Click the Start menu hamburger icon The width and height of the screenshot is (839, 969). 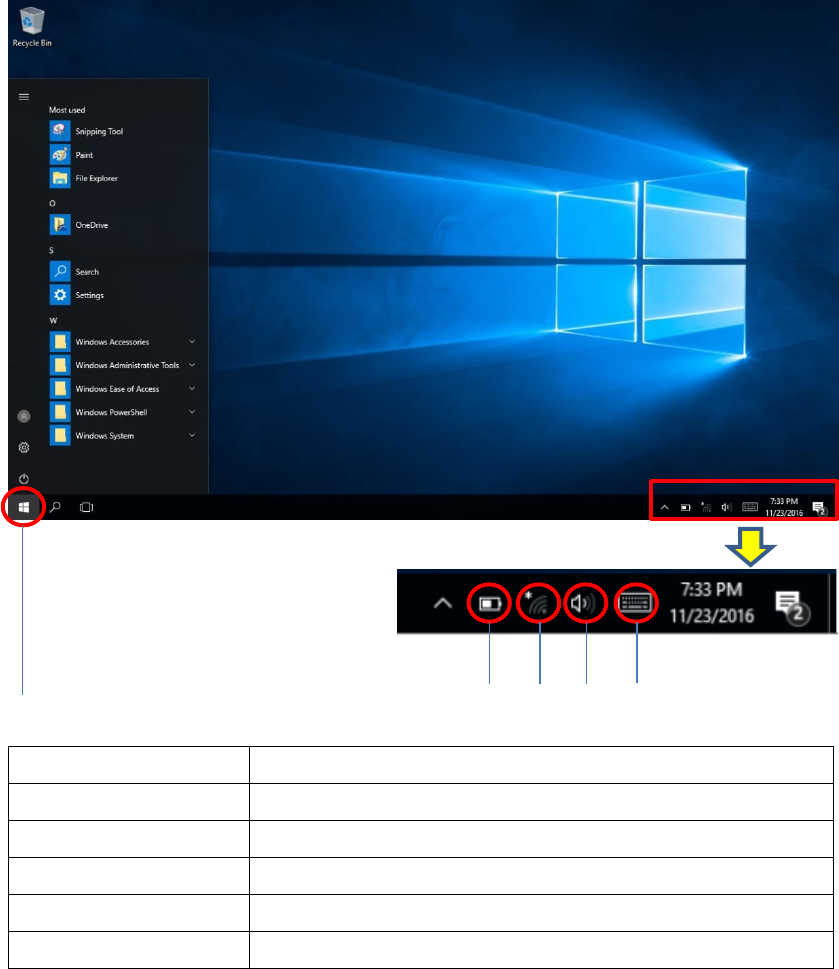click(23, 96)
